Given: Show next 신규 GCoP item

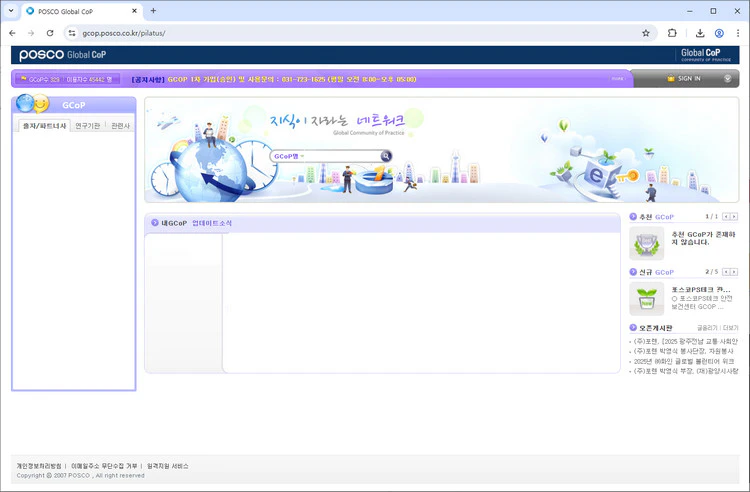Looking at the screenshot, I should [734, 272].
